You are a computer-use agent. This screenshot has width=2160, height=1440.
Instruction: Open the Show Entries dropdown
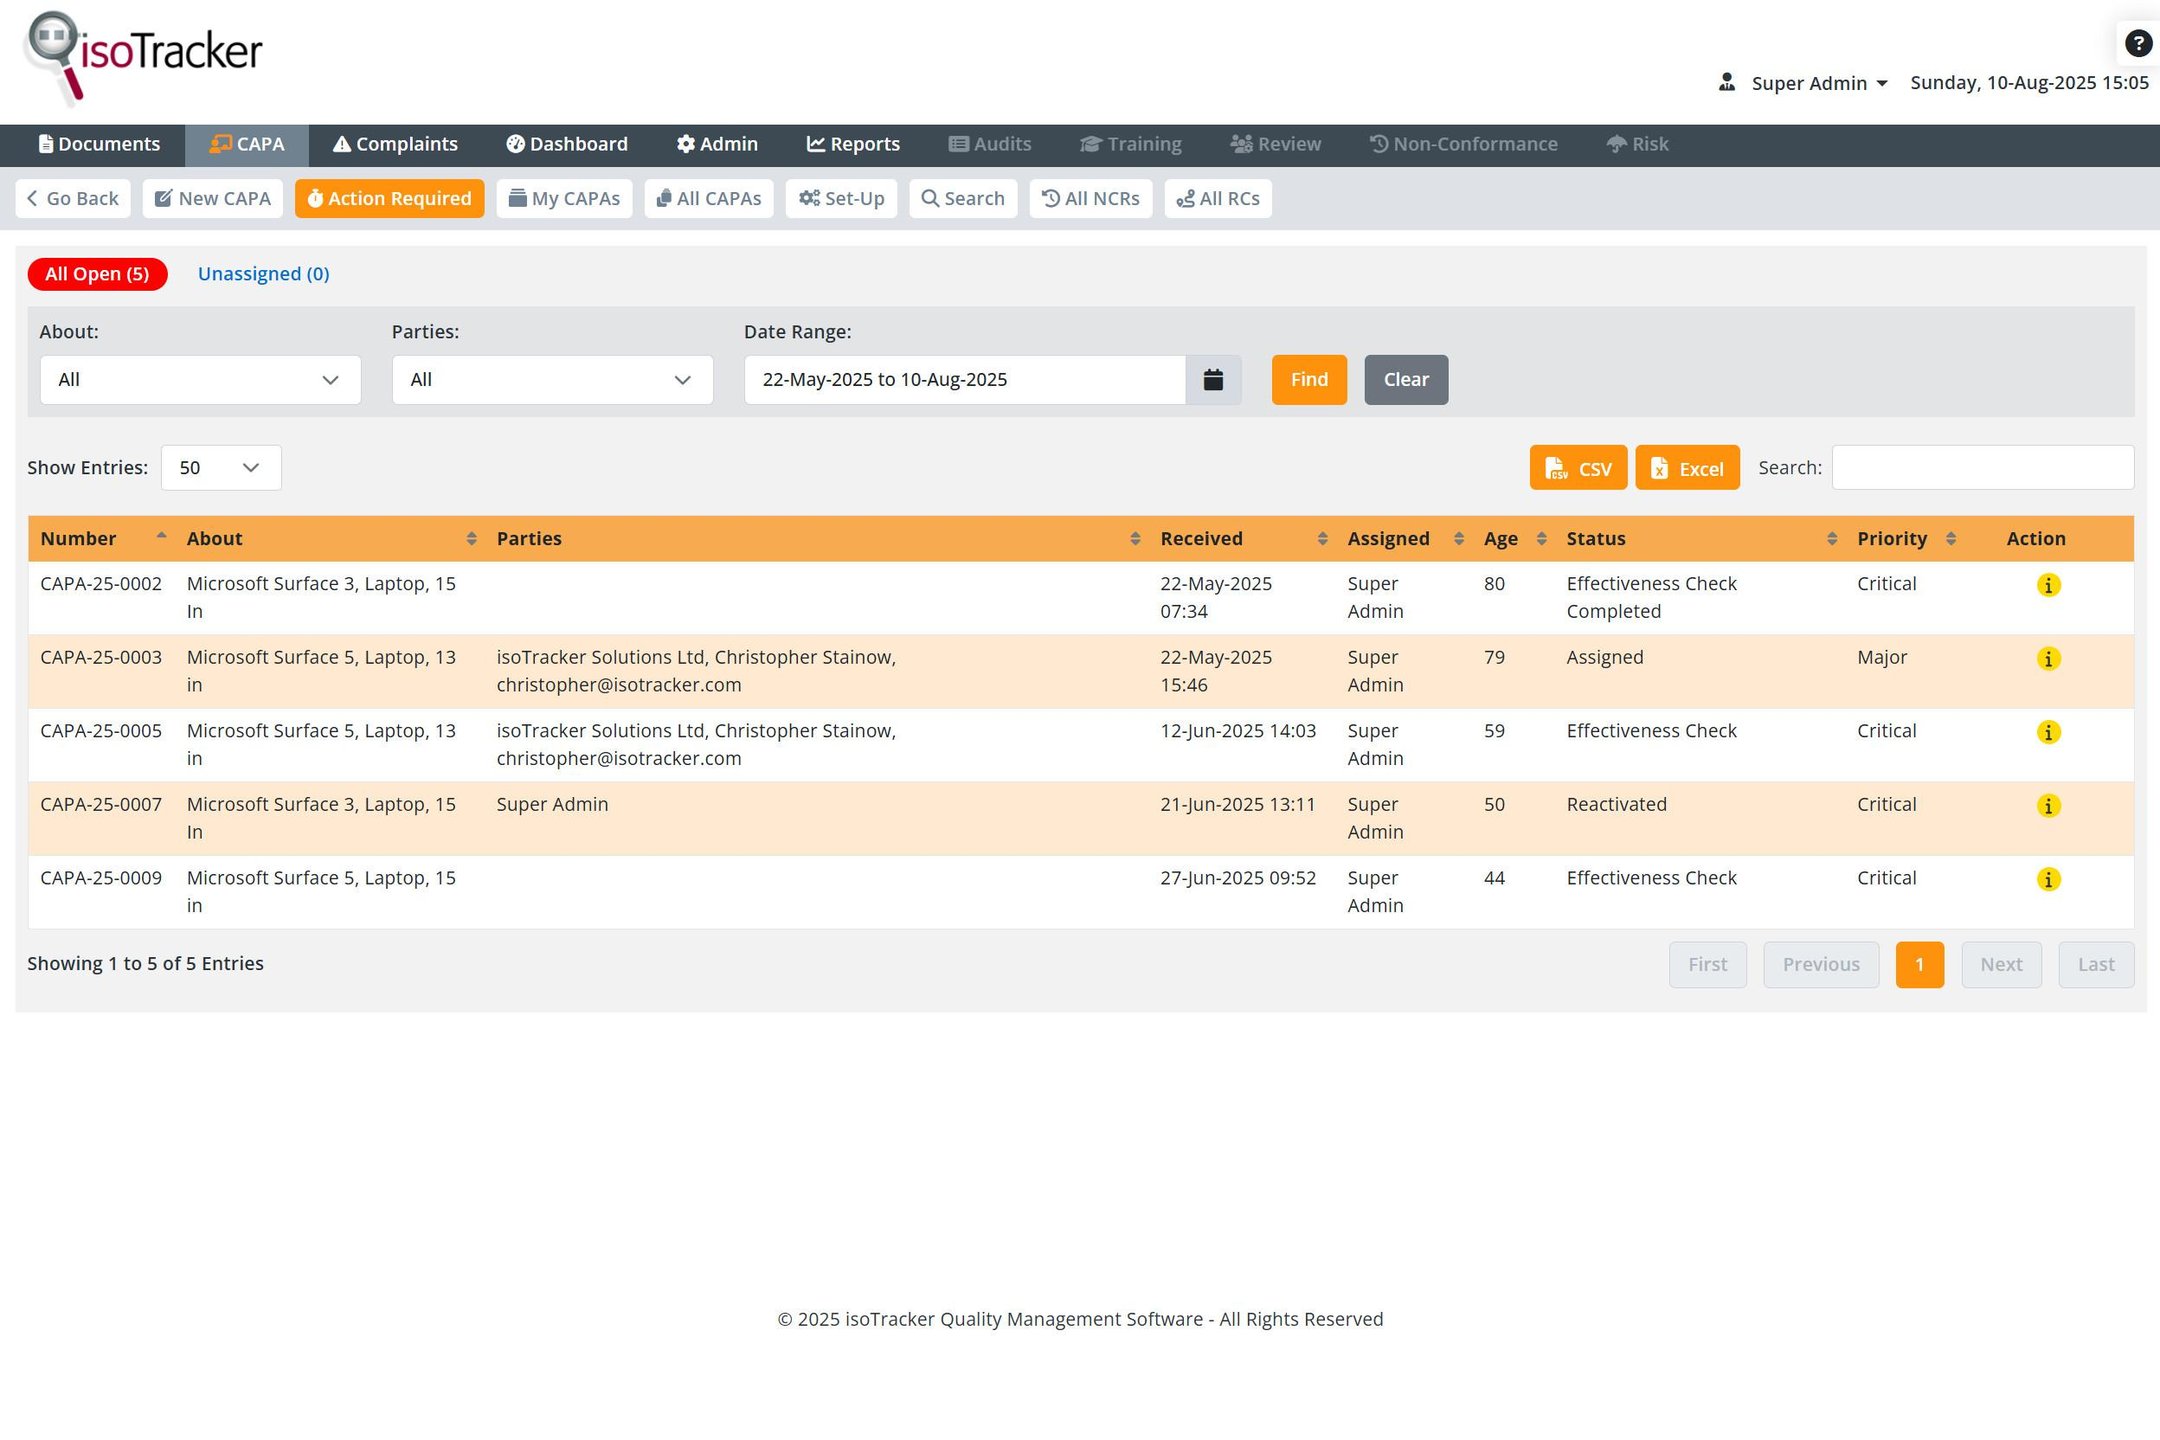(220, 468)
